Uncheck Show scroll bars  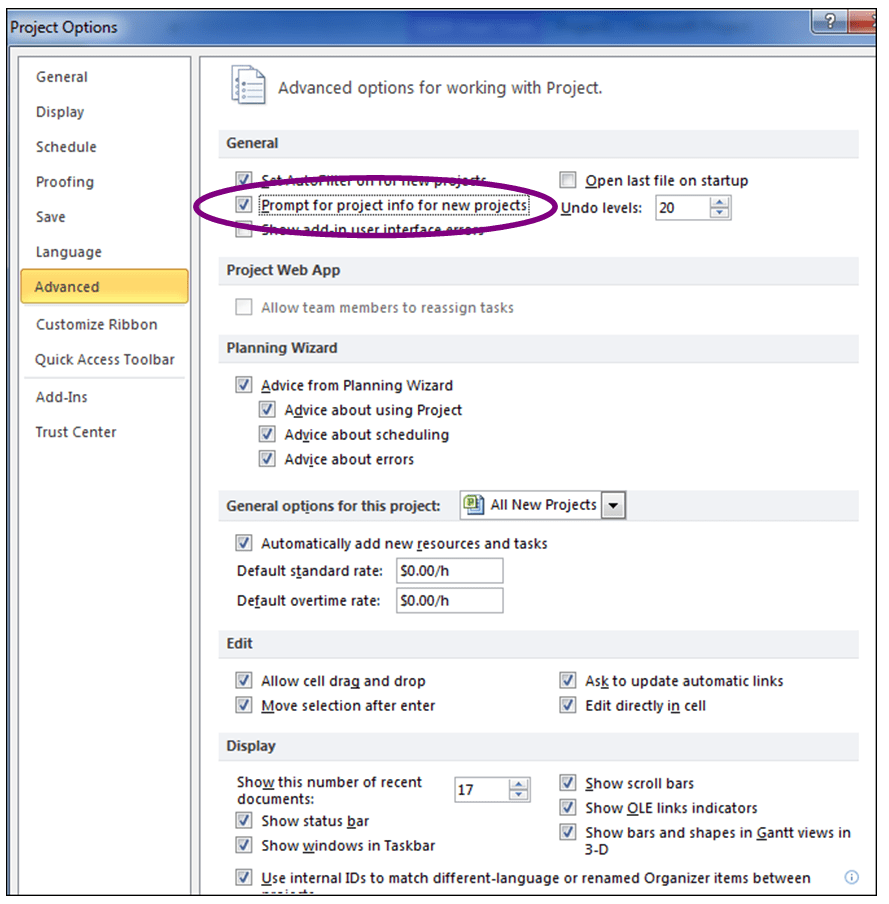568,782
